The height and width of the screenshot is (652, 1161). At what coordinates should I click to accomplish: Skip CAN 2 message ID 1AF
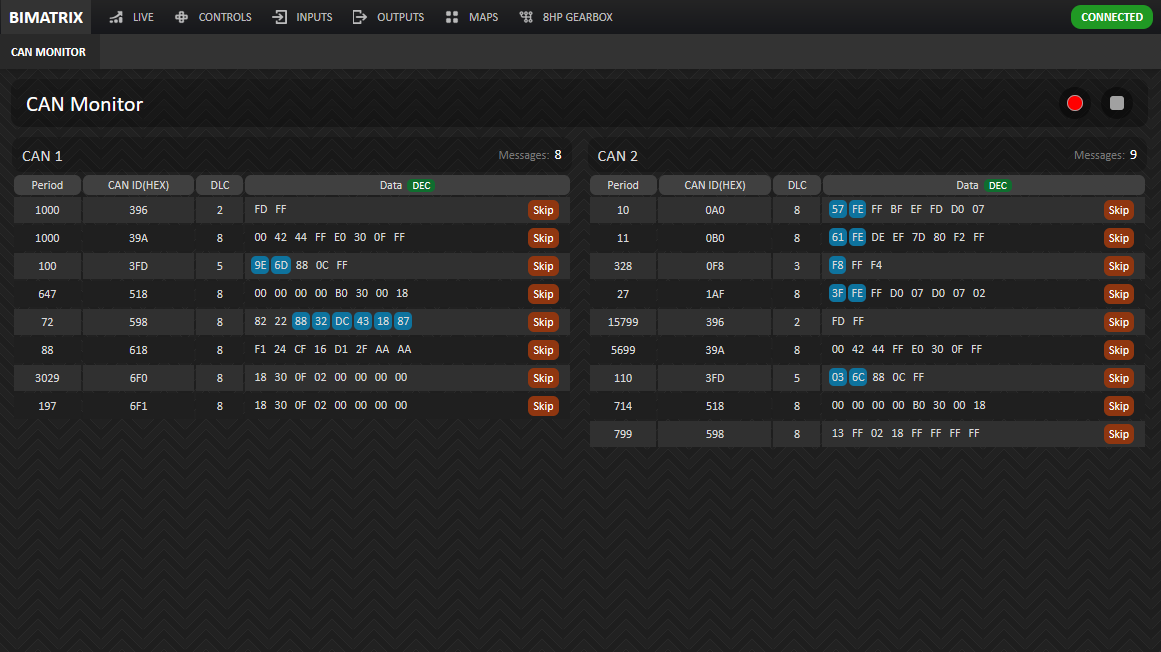point(1118,294)
